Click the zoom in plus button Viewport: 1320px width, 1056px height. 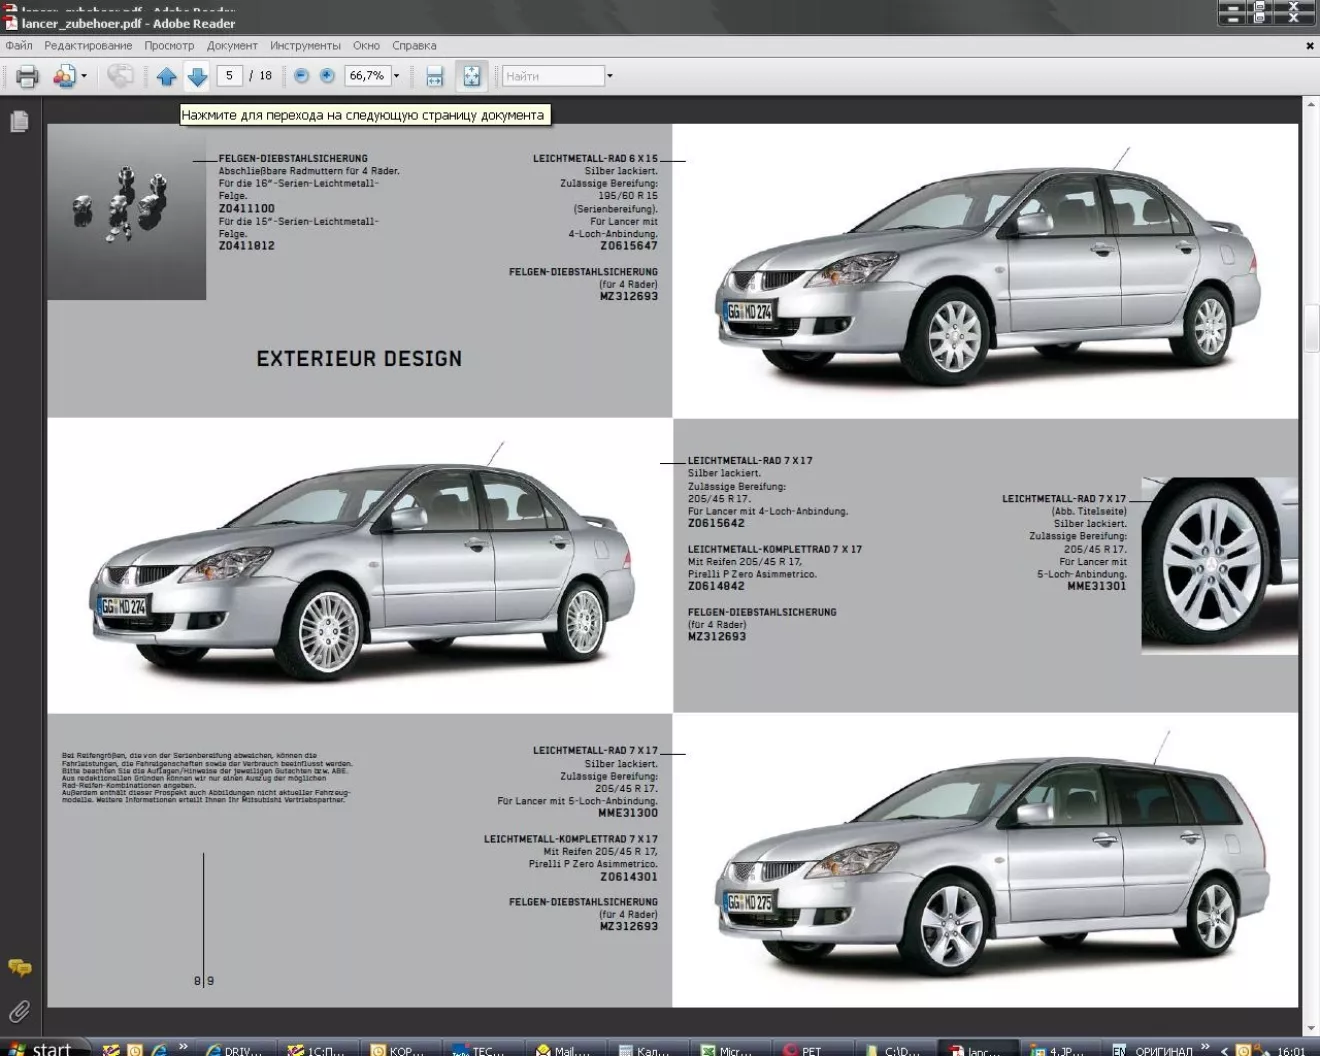(x=327, y=76)
